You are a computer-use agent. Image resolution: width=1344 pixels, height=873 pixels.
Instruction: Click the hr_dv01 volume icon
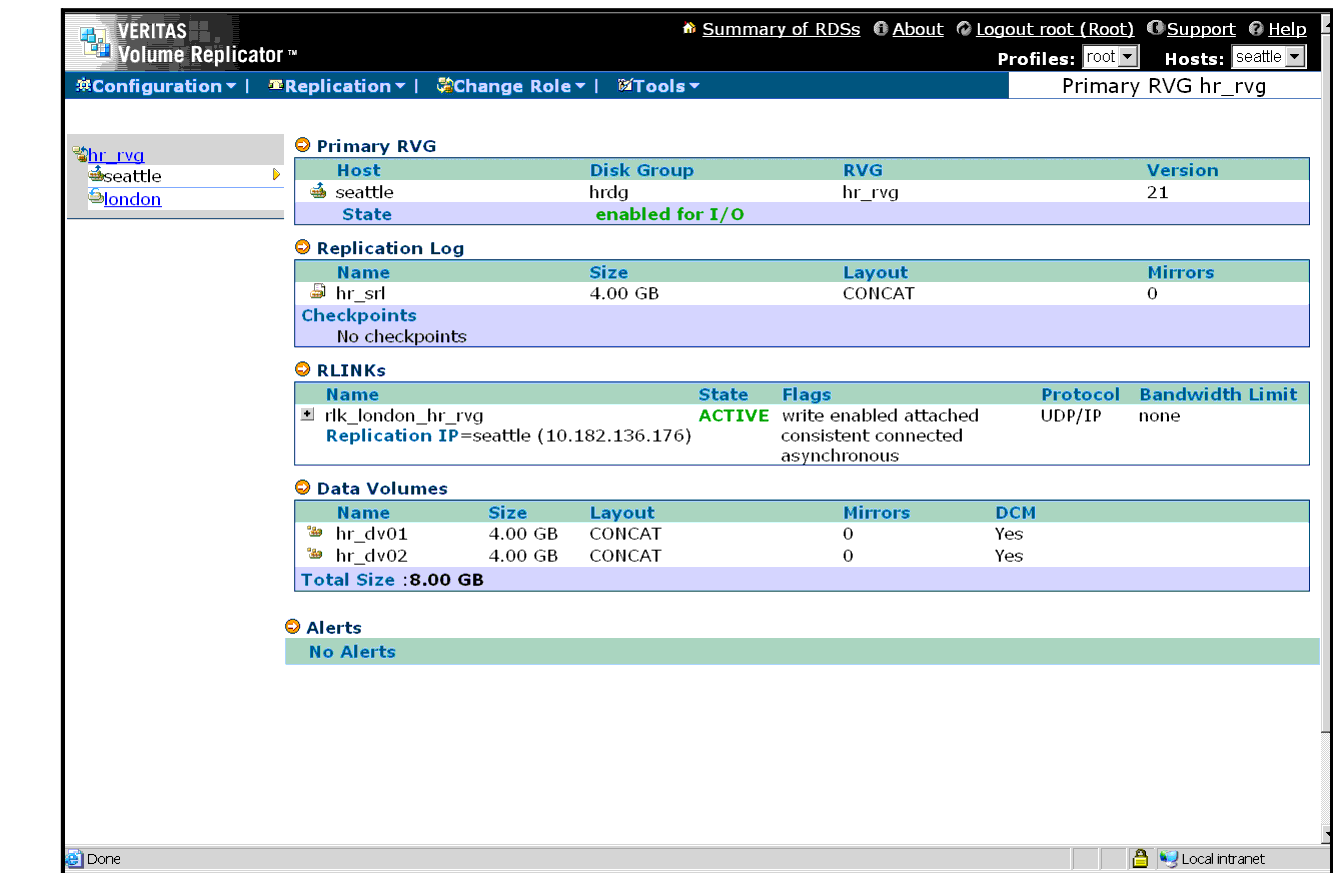tap(315, 532)
